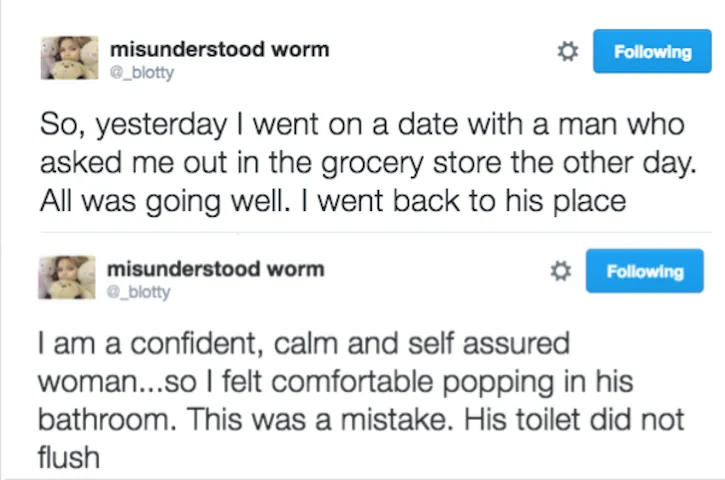Click the profile avatar on the second tweet
This screenshot has height=480, width=725.
(x=67, y=277)
